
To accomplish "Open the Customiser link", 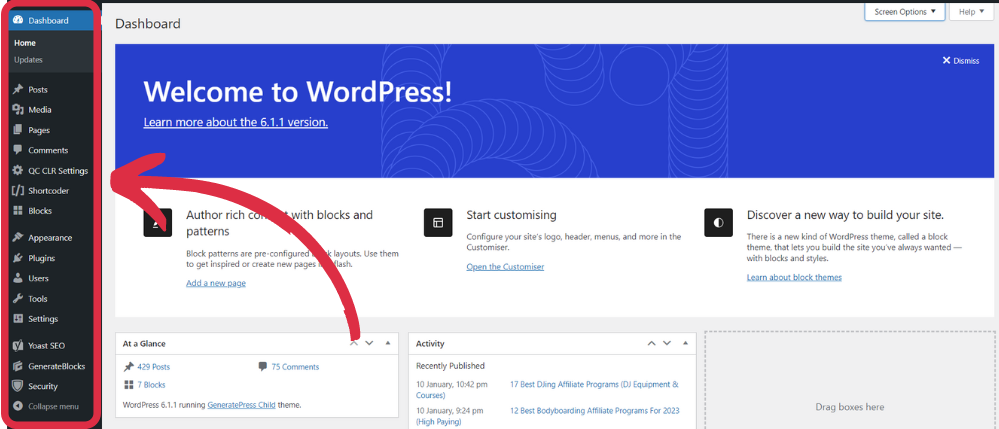I will pos(505,266).
